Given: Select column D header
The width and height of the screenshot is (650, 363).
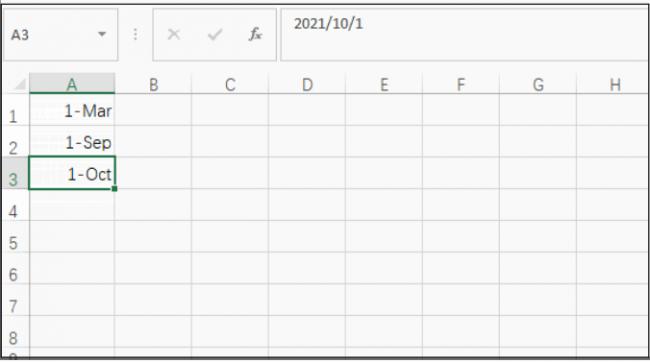Looking at the screenshot, I should point(307,83).
